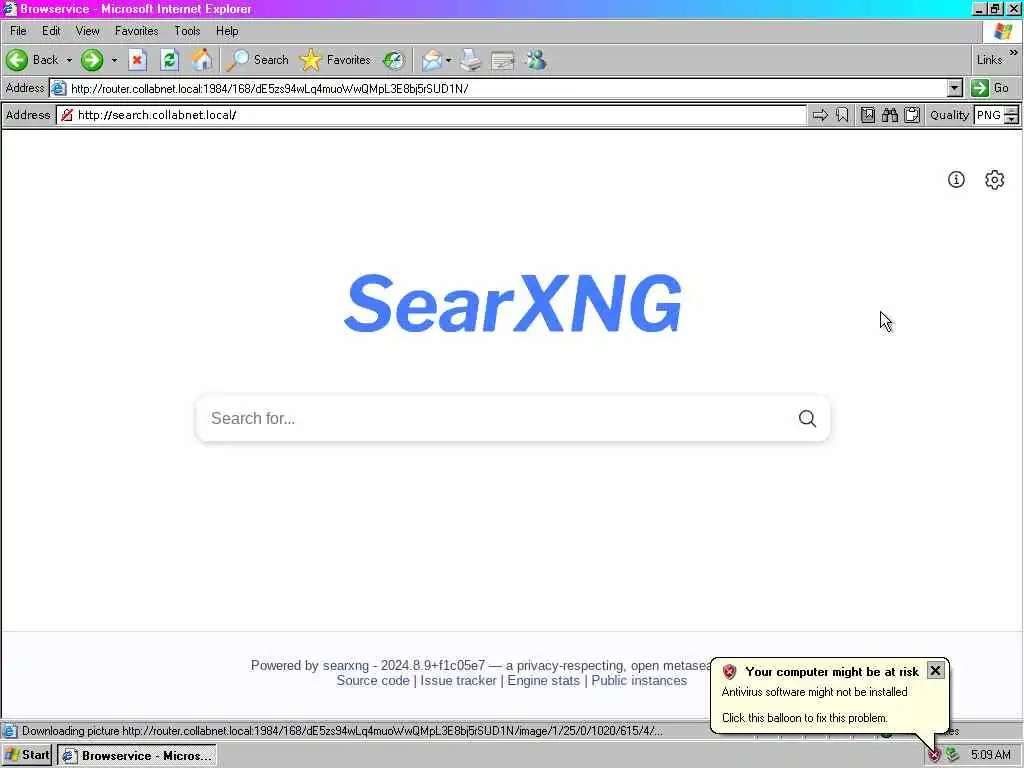Open the Issue tracker link
The width and height of the screenshot is (1024, 768).
point(458,680)
